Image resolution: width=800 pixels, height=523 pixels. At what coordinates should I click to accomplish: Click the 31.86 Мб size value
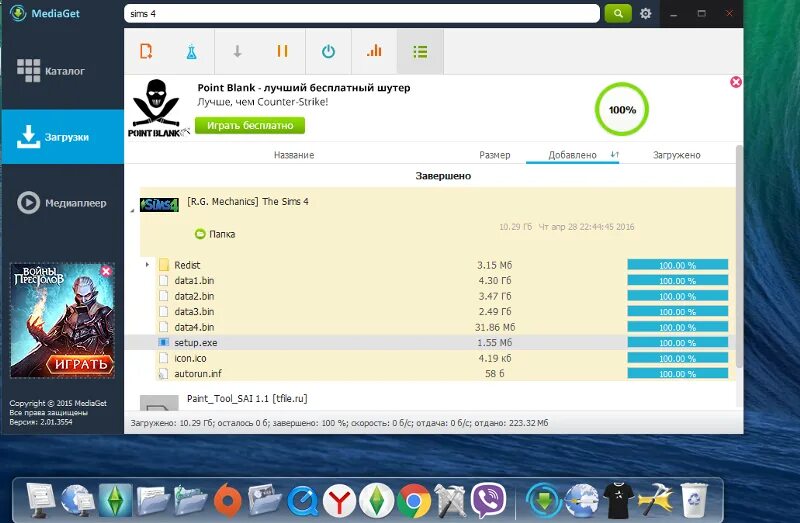coord(495,327)
